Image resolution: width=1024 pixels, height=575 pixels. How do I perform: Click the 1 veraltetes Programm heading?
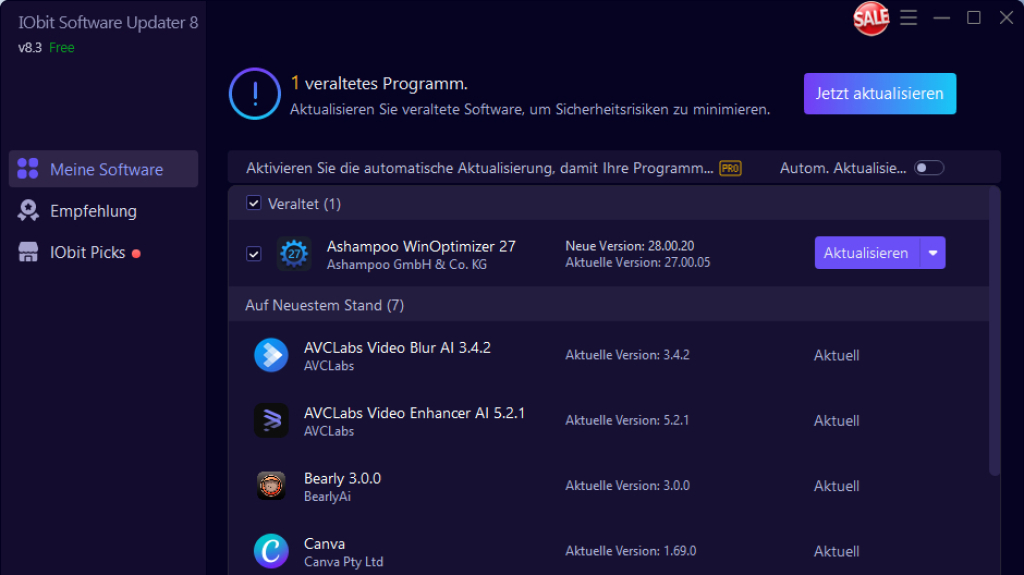click(379, 84)
